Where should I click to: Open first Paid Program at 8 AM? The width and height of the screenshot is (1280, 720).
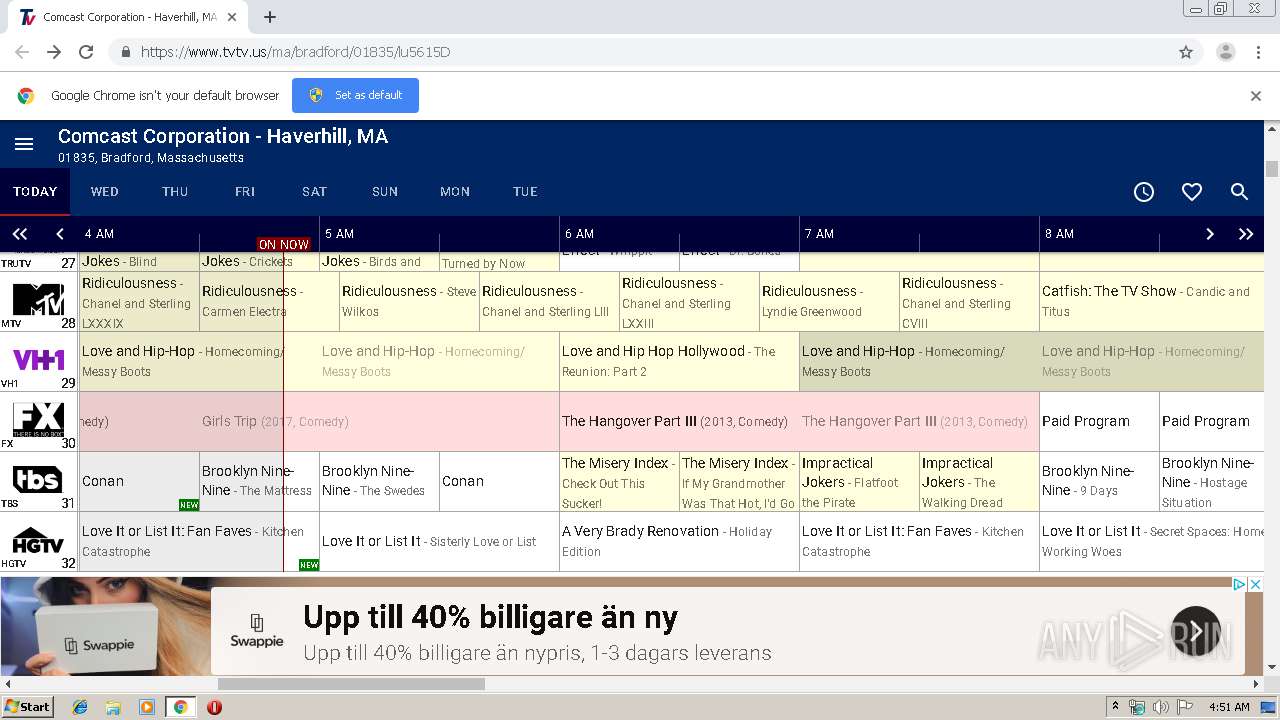[1099, 421]
